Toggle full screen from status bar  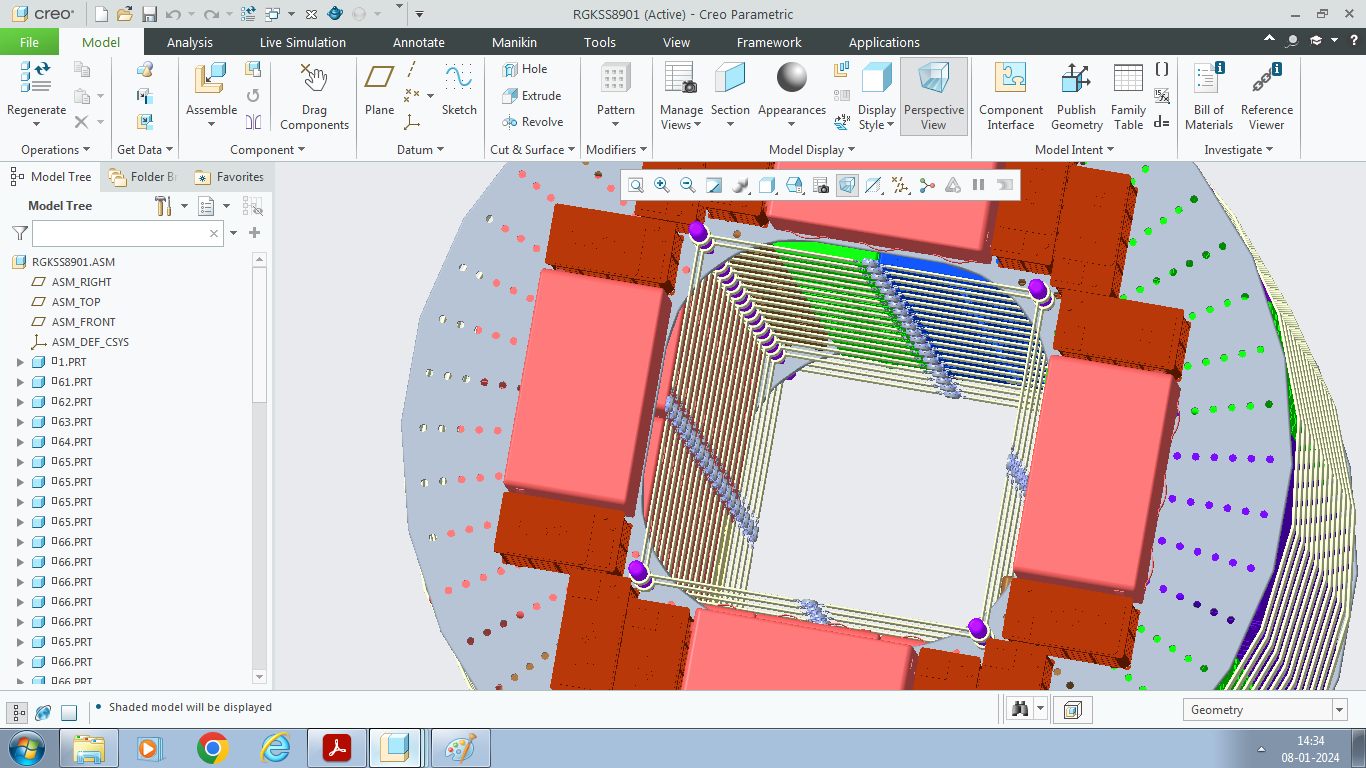pos(69,713)
